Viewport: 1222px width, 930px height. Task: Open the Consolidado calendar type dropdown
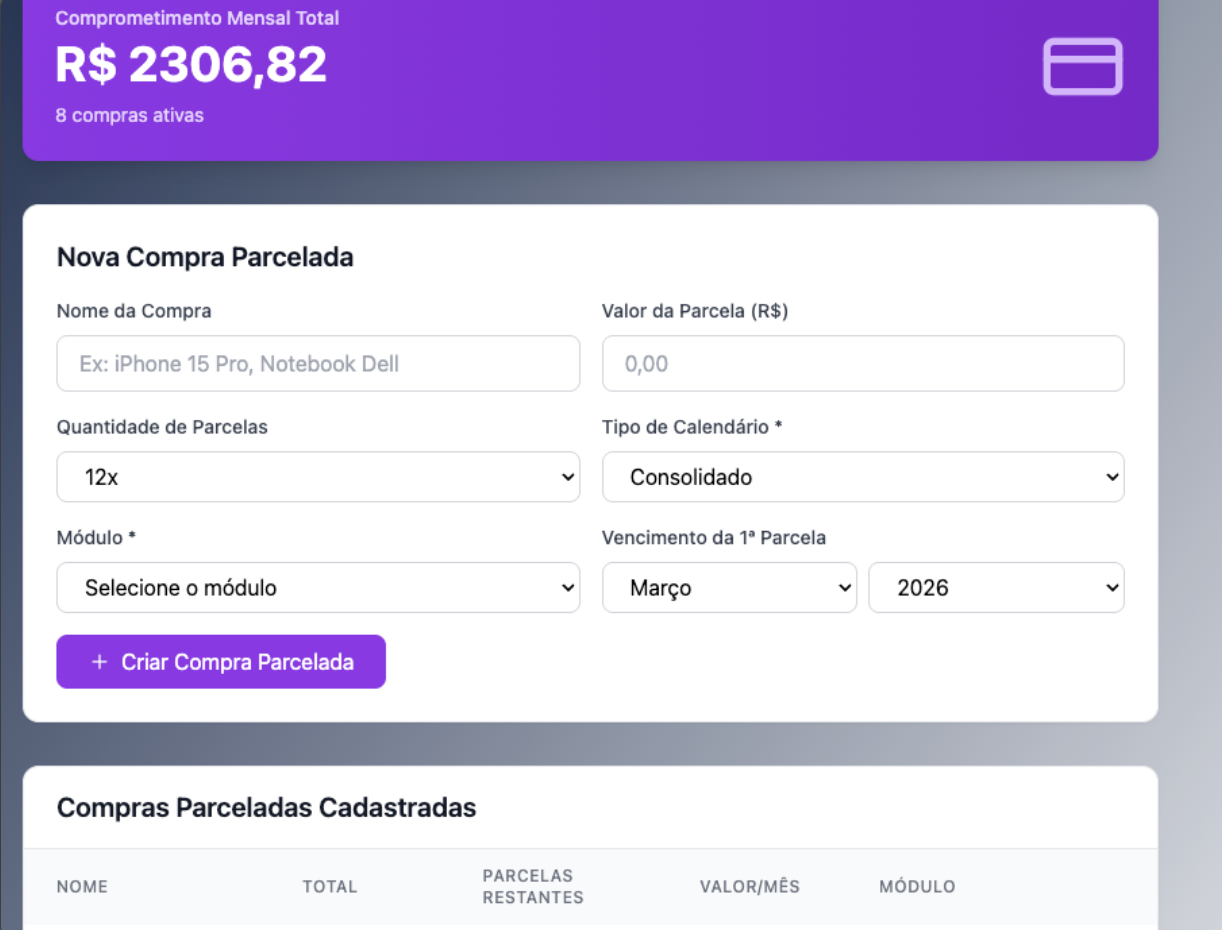point(860,477)
